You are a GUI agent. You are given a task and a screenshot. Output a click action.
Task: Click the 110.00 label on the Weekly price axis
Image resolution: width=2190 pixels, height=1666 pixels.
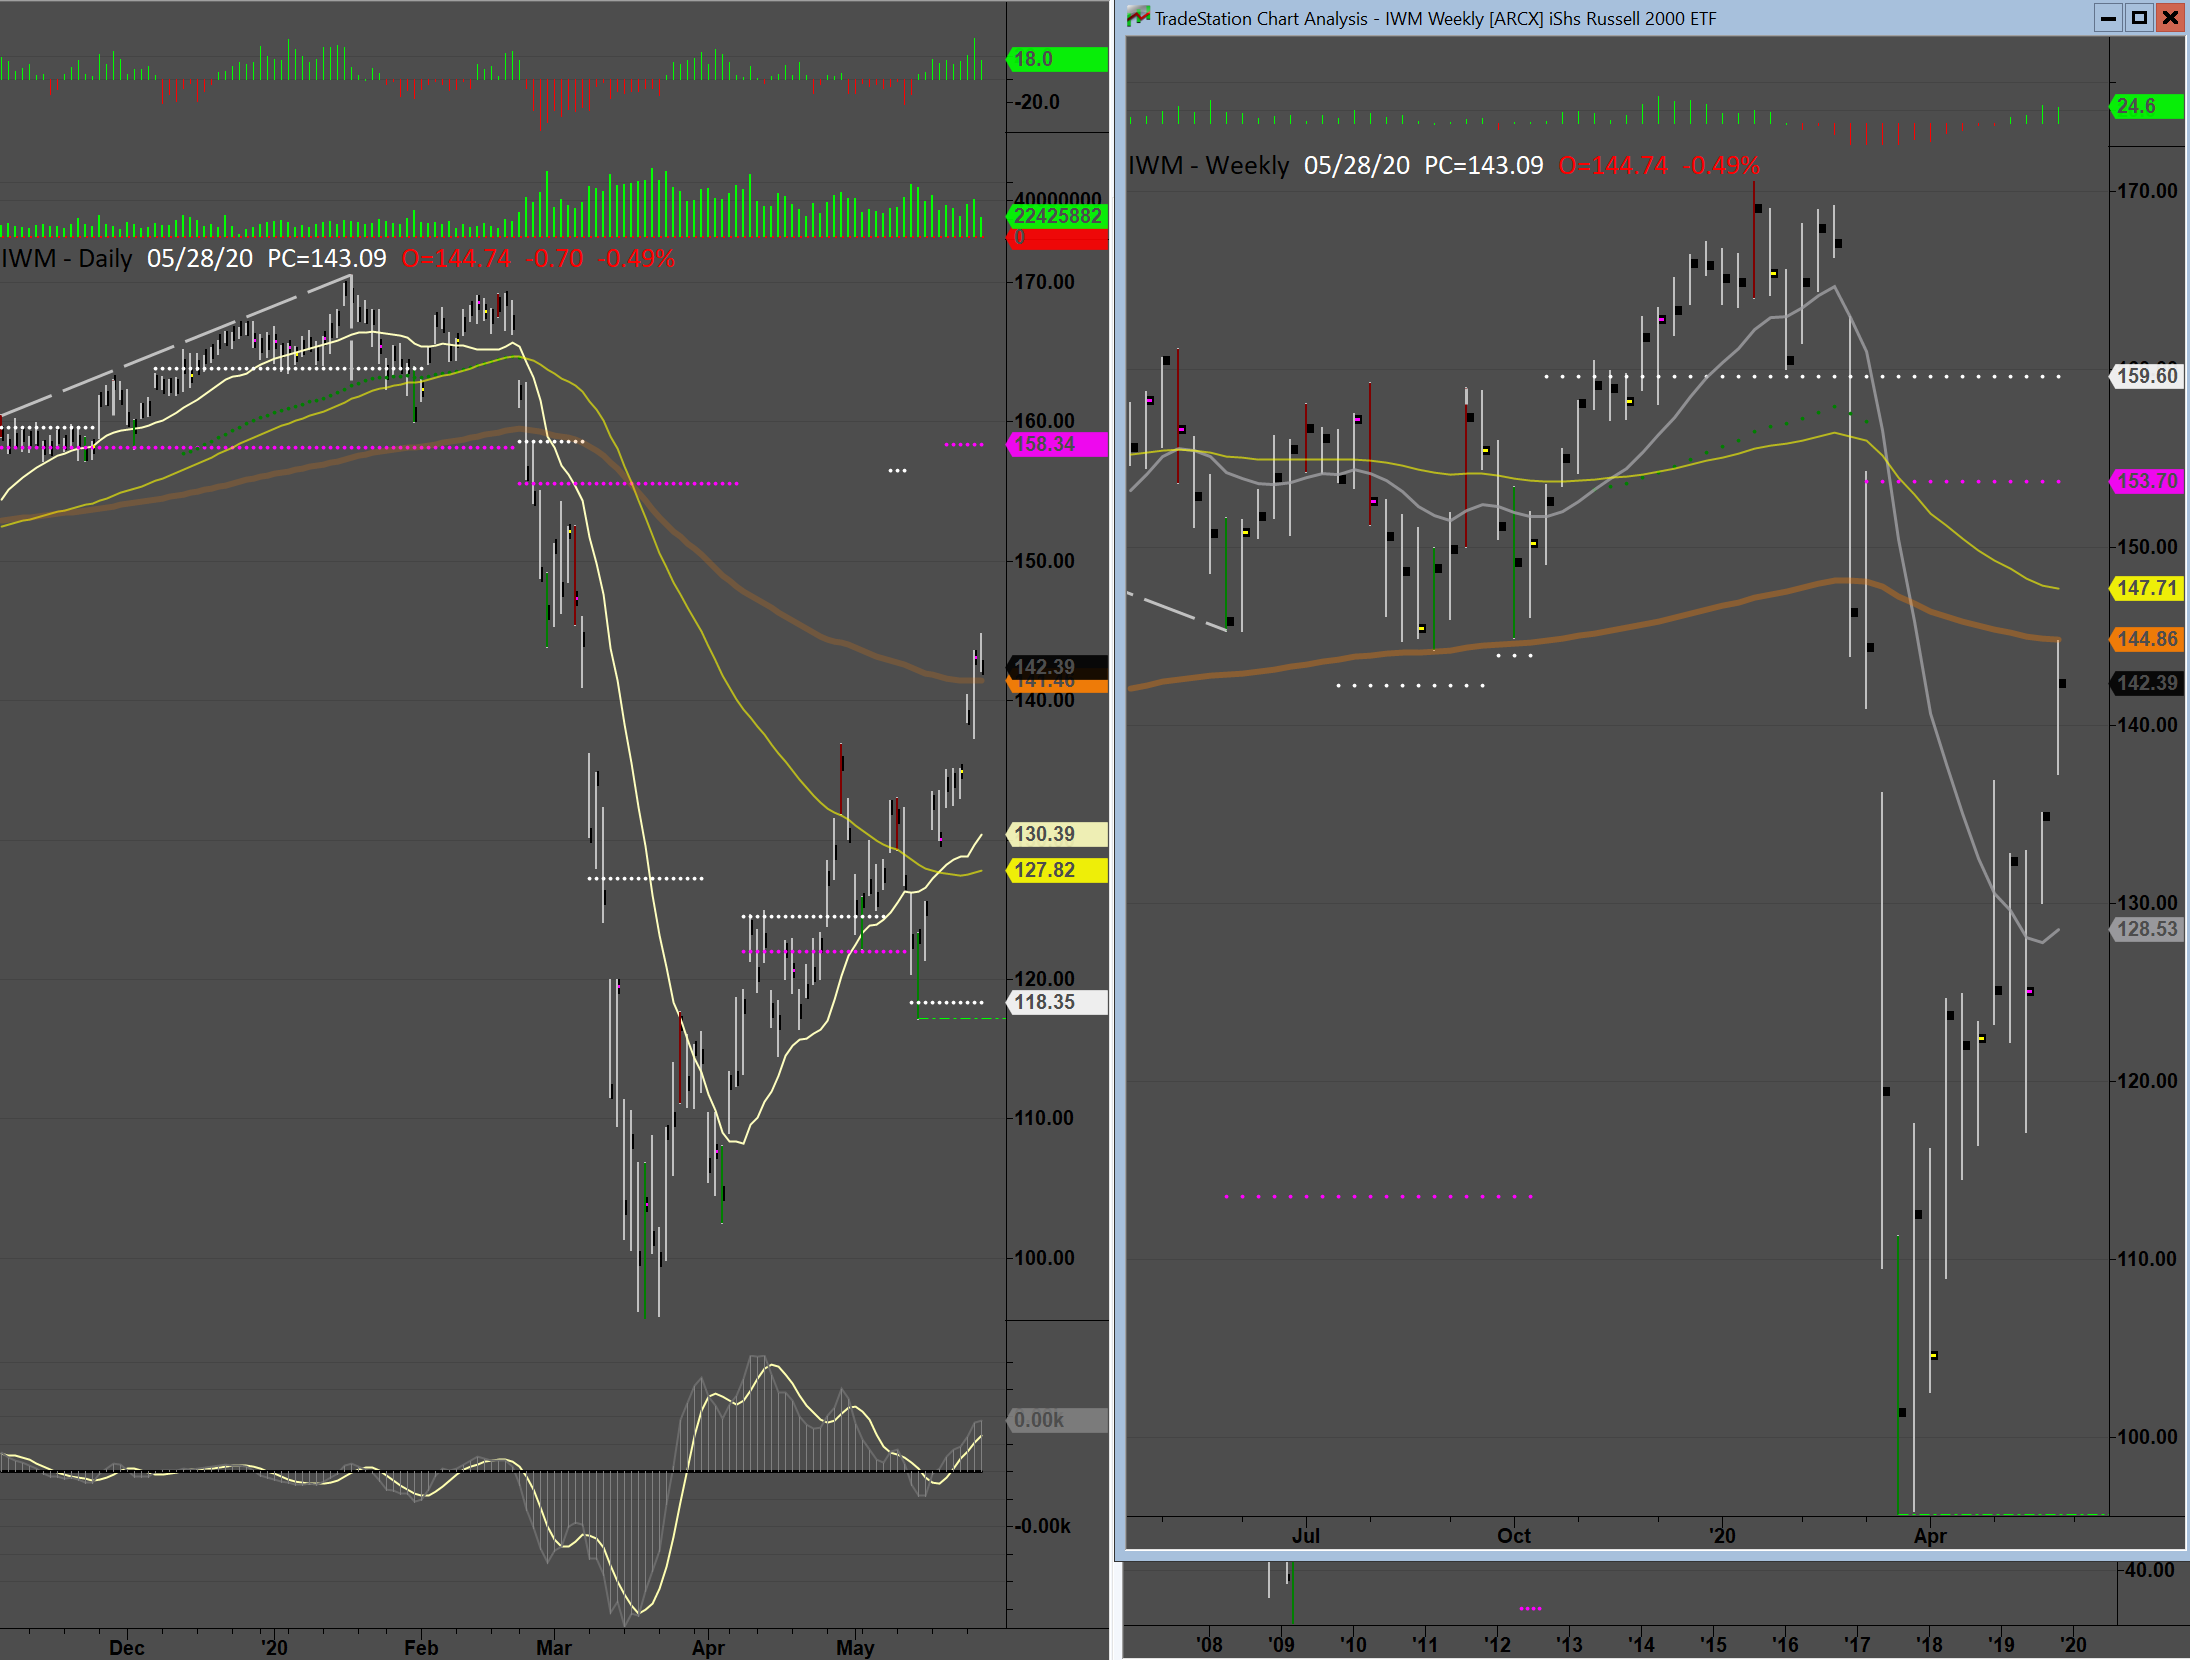tap(2147, 1259)
